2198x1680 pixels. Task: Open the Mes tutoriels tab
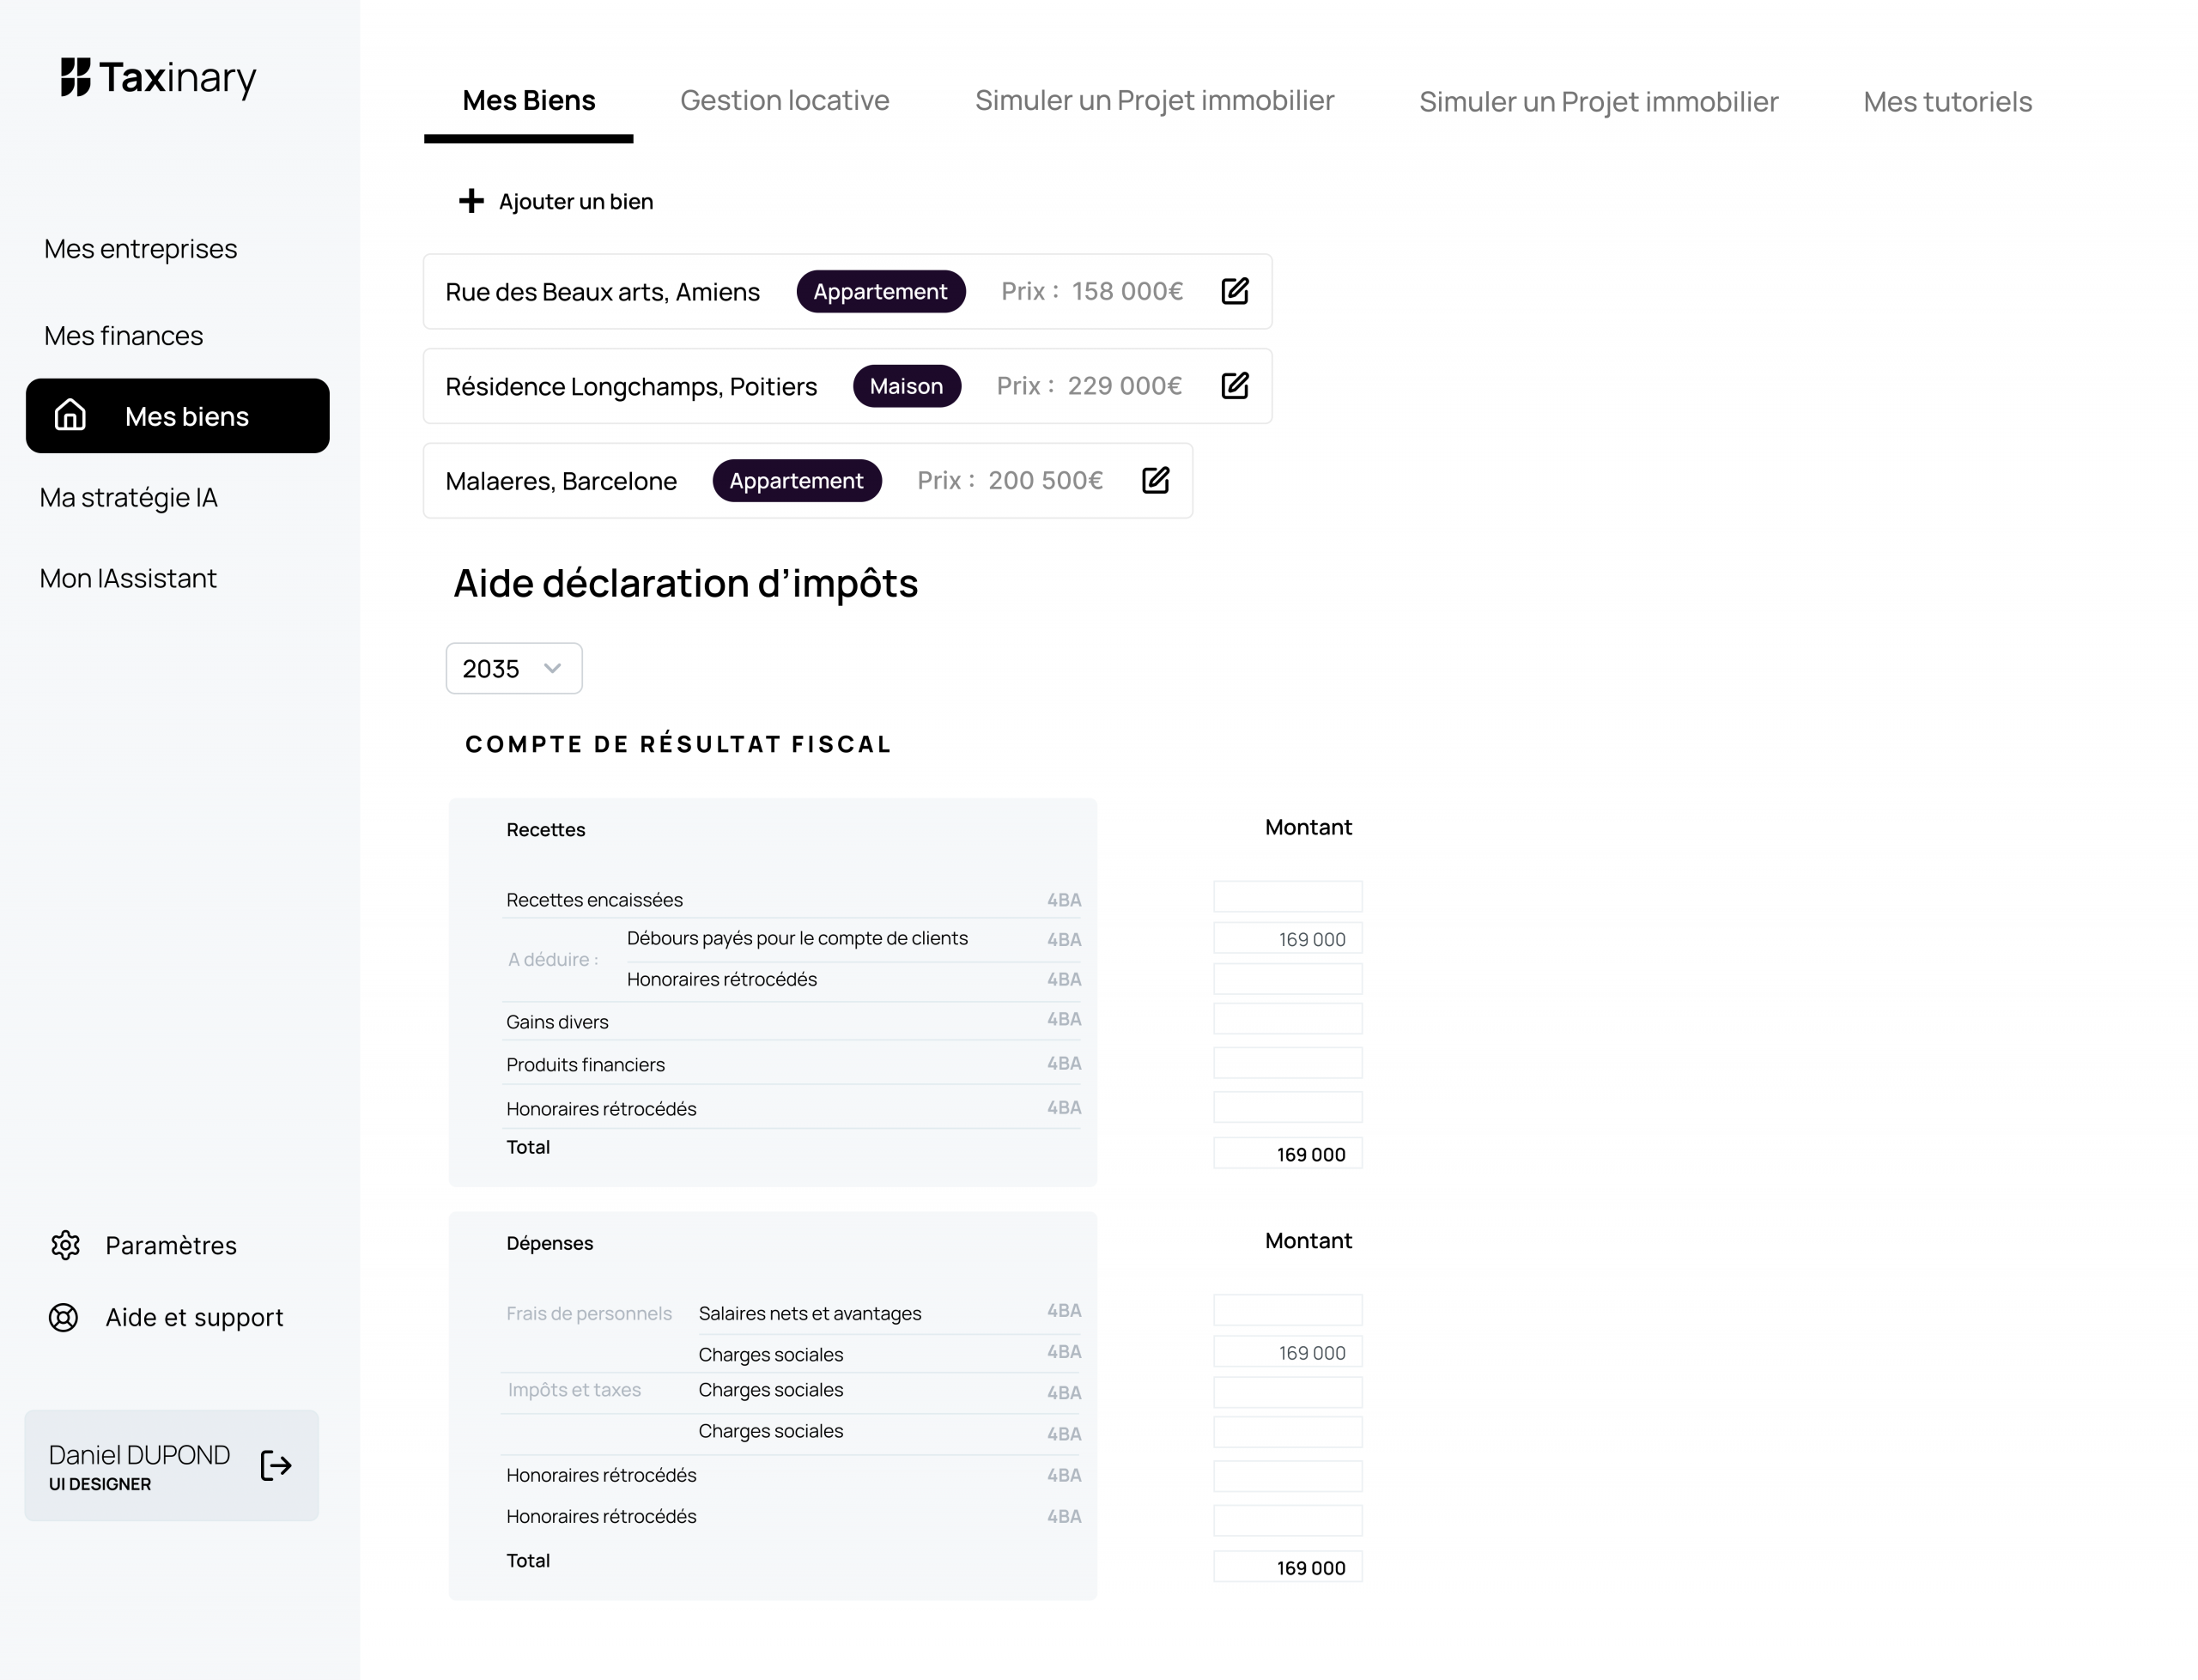pos(1947,102)
